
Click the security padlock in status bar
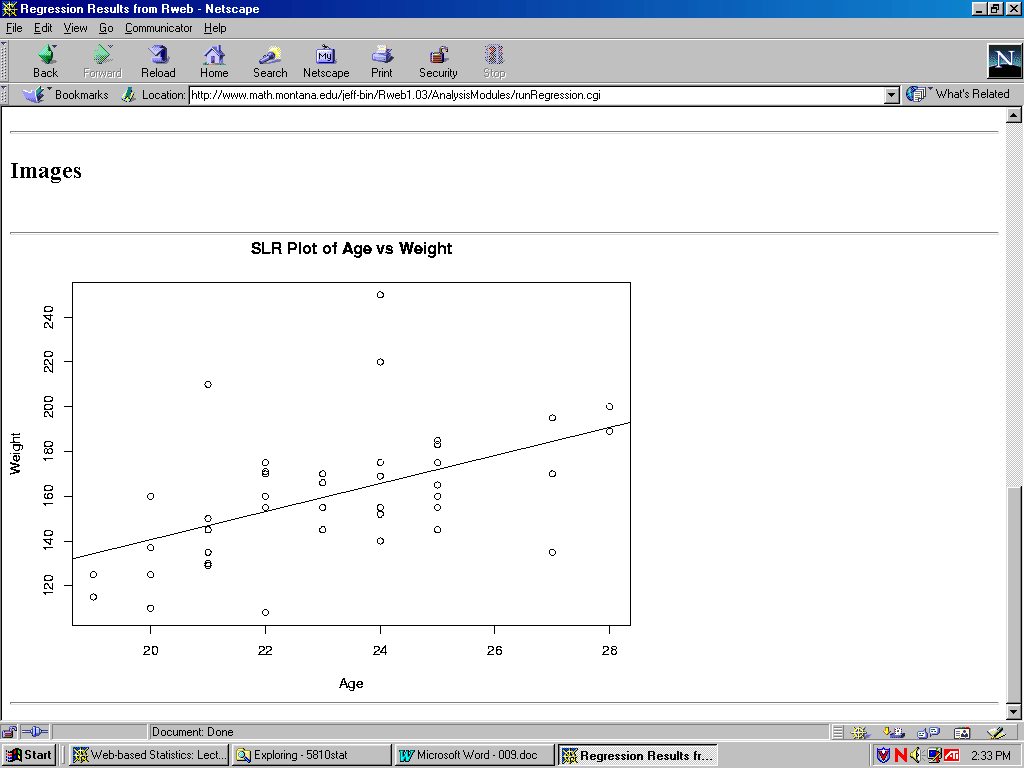(10, 731)
